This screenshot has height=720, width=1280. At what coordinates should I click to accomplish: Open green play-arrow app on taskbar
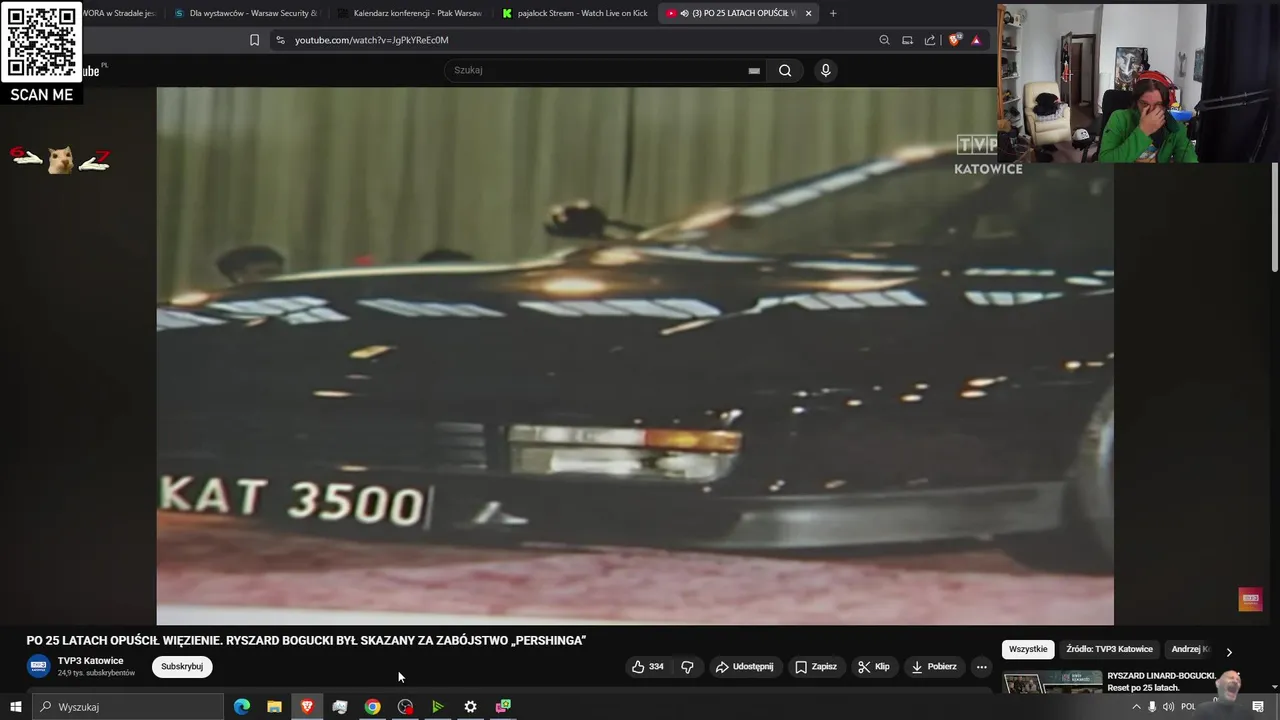437,706
